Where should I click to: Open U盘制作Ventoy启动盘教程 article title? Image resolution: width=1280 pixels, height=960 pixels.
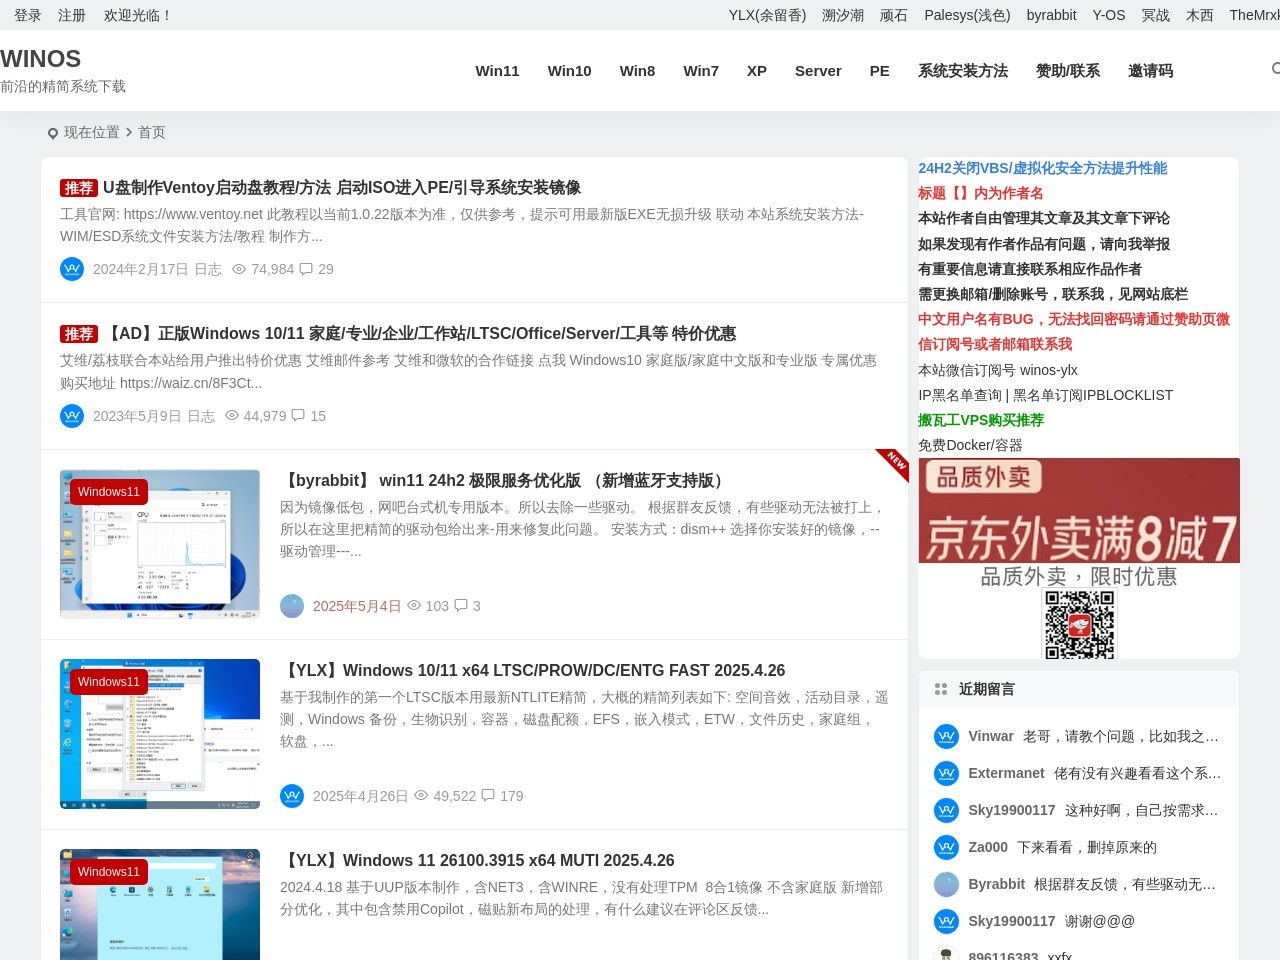[342, 188]
